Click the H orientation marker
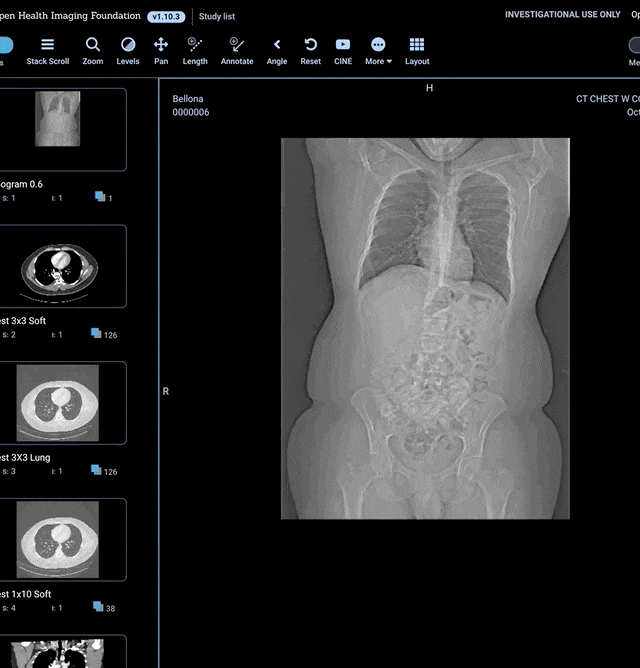The height and width of the screenshot is (668, 640). pyautogui.click(x=429, y=88)
